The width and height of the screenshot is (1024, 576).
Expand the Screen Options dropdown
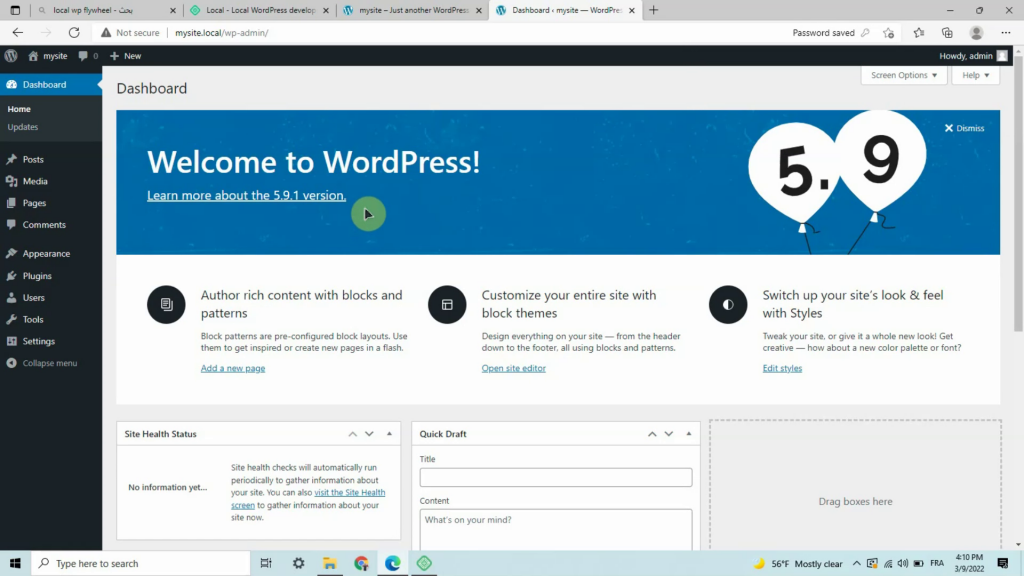(904, 75)
